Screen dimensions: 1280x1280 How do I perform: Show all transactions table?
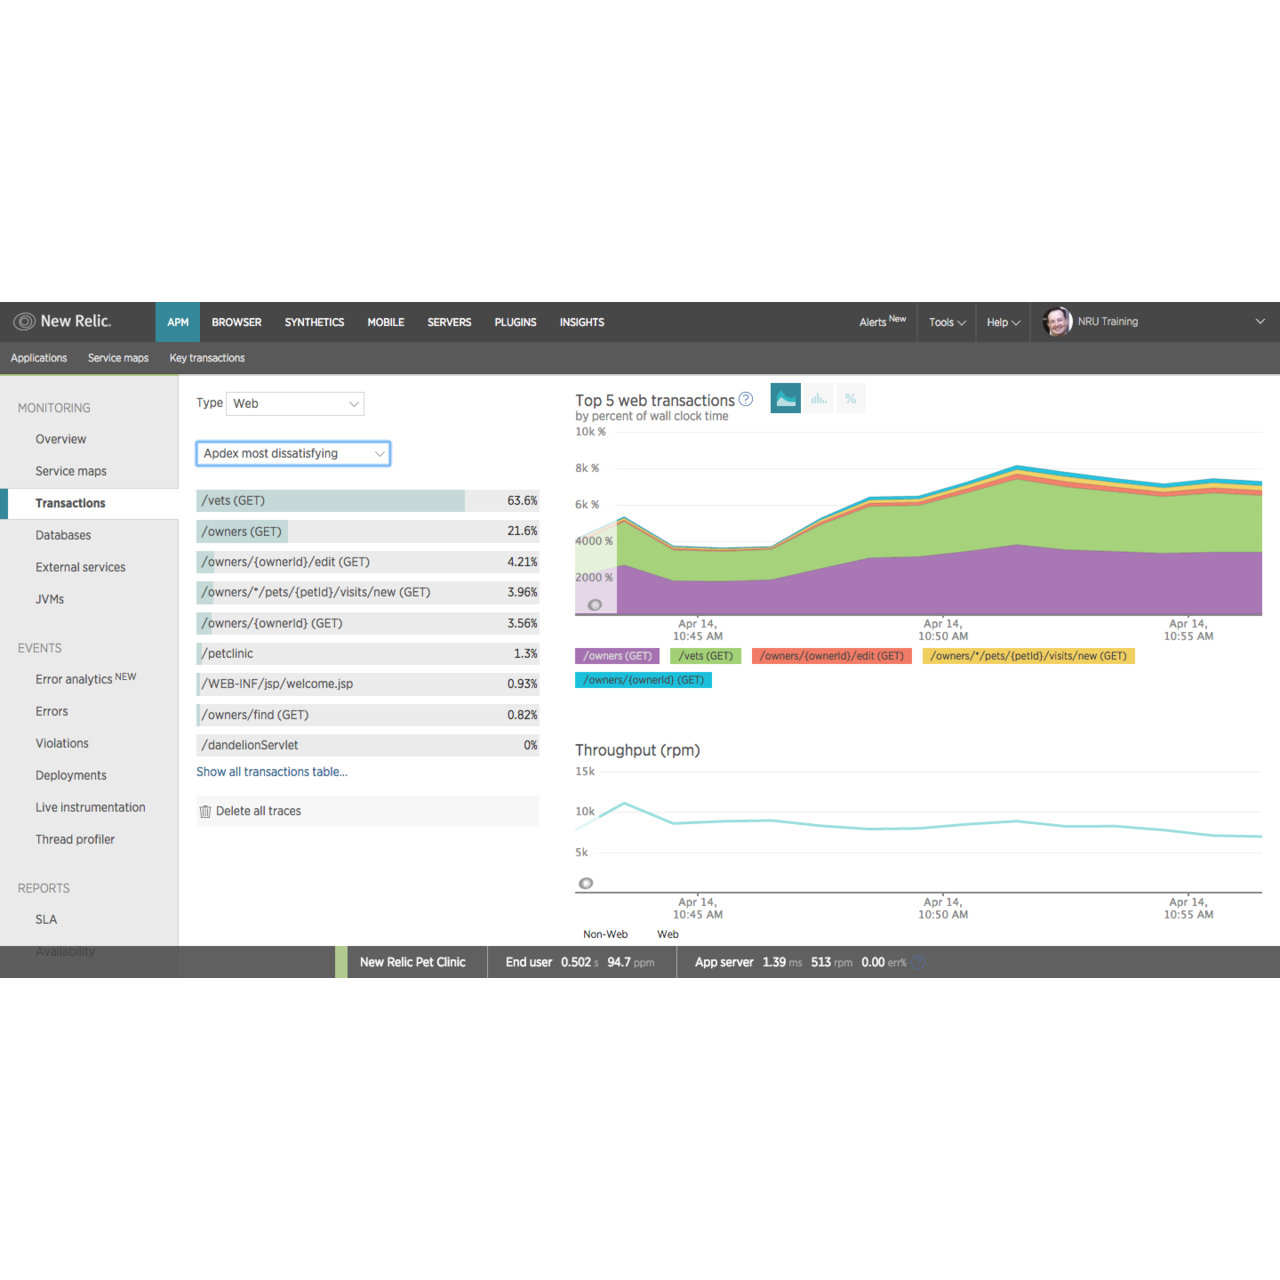click(271, 771)
